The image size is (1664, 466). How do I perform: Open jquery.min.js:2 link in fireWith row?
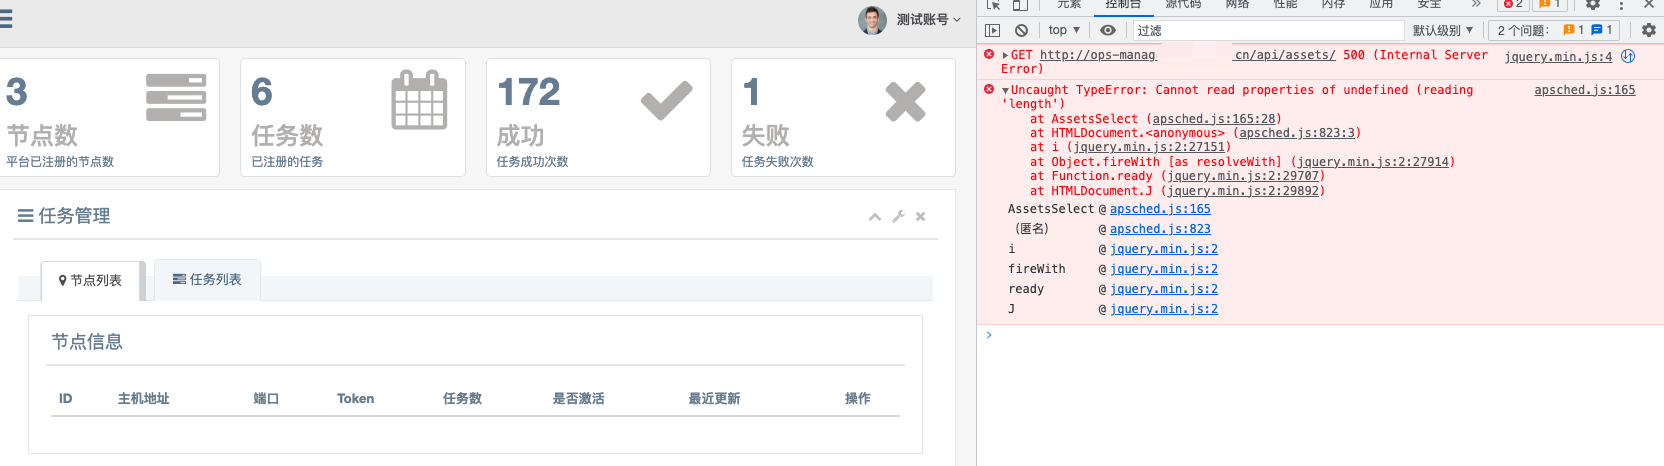tap(1164, 269)
